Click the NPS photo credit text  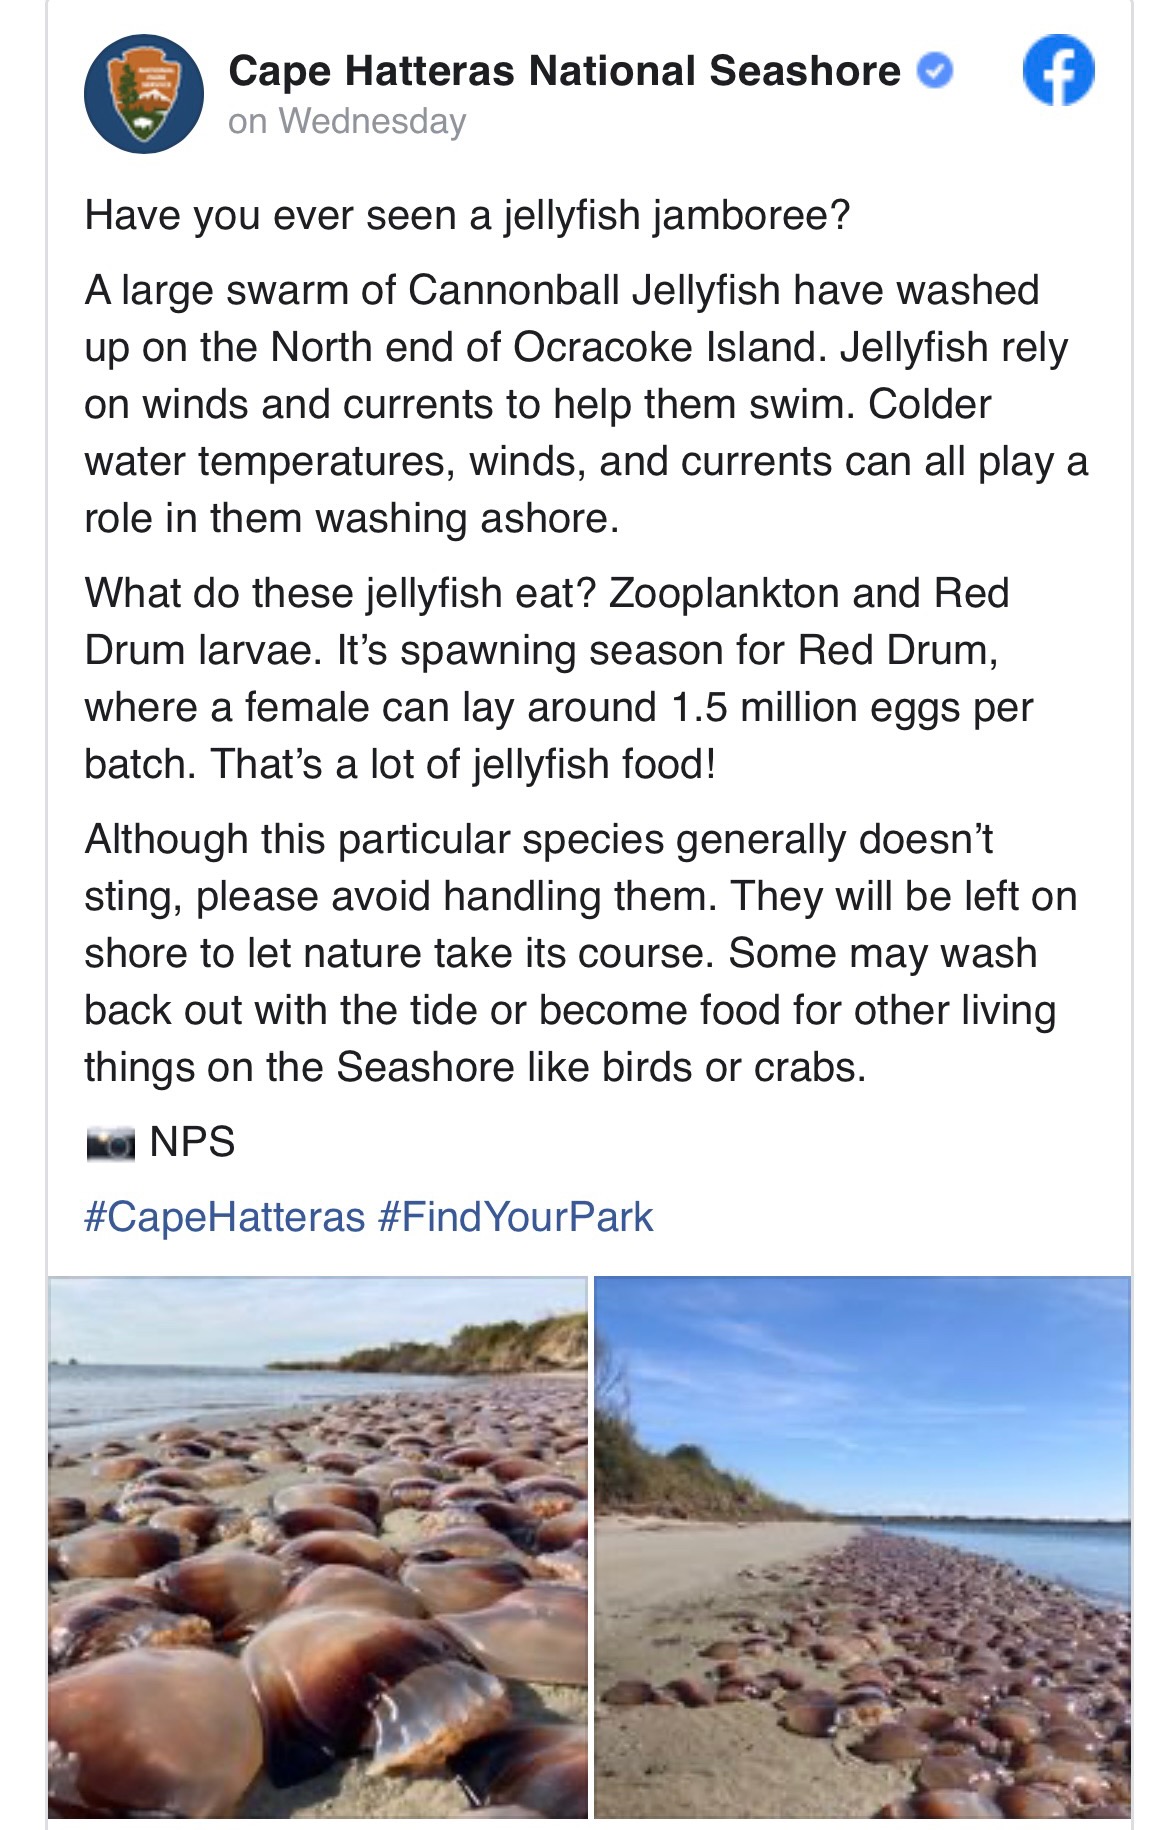[192, 1142]
